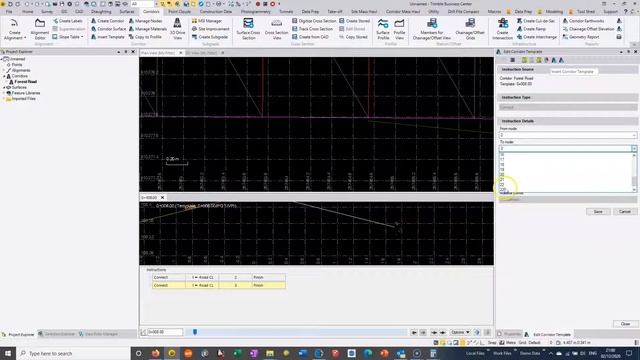Open the Geometry Report
The width and height of the screenshot is (640, 360).
581,37
